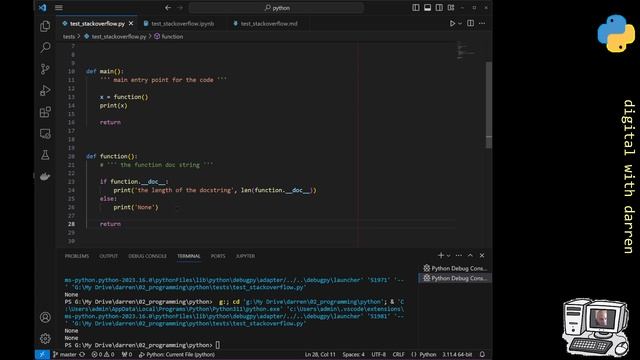This screenshot has width=640, height=360.
Task: Open the Search view in activity bar
Action: pos(45,47)
